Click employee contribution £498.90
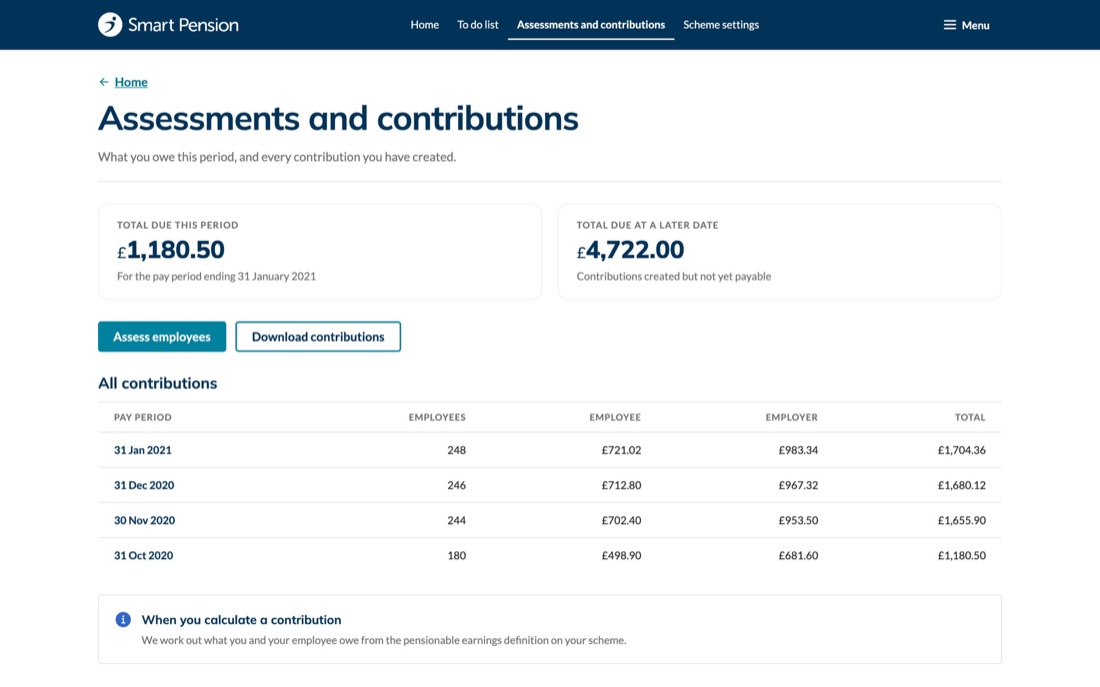 (x=622, y=556)
